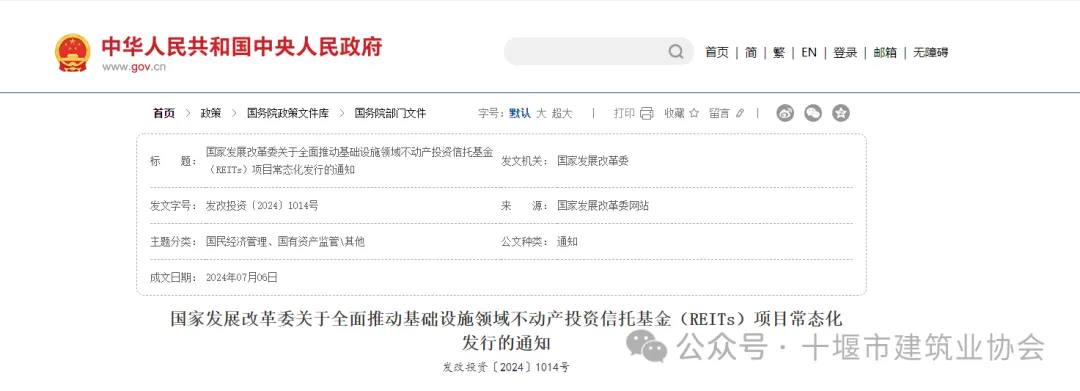Click the 发改投资〔2024〕1014号 line under the headline

[506, 368]
